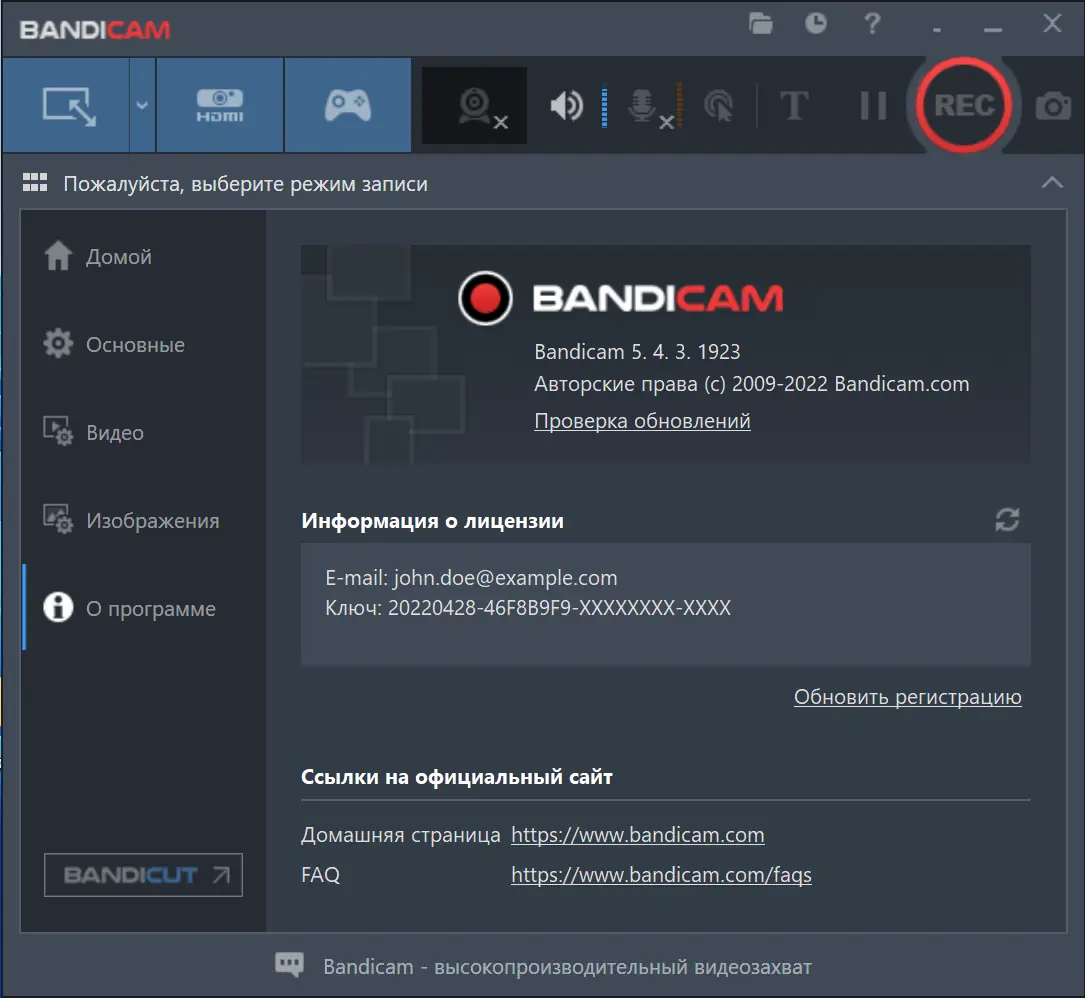
Task: Open https://www.bandicam.com homepage link
Action: click(x=637, y=835)
